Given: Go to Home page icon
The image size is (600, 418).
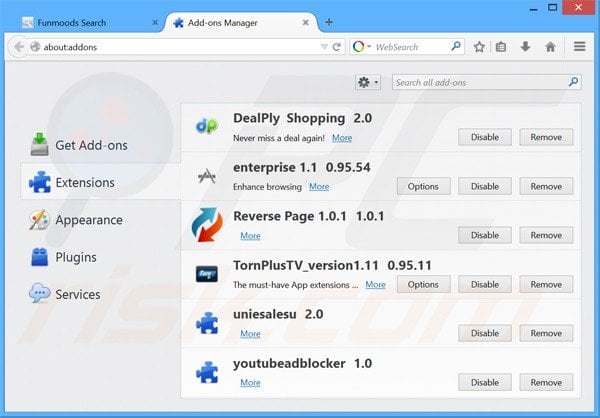Looking at the screenshot, I should click(x=550, y=47).
